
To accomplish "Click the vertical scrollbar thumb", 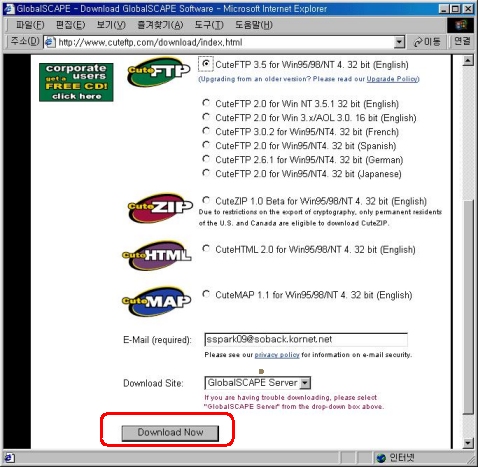I will tap(468, 307).
